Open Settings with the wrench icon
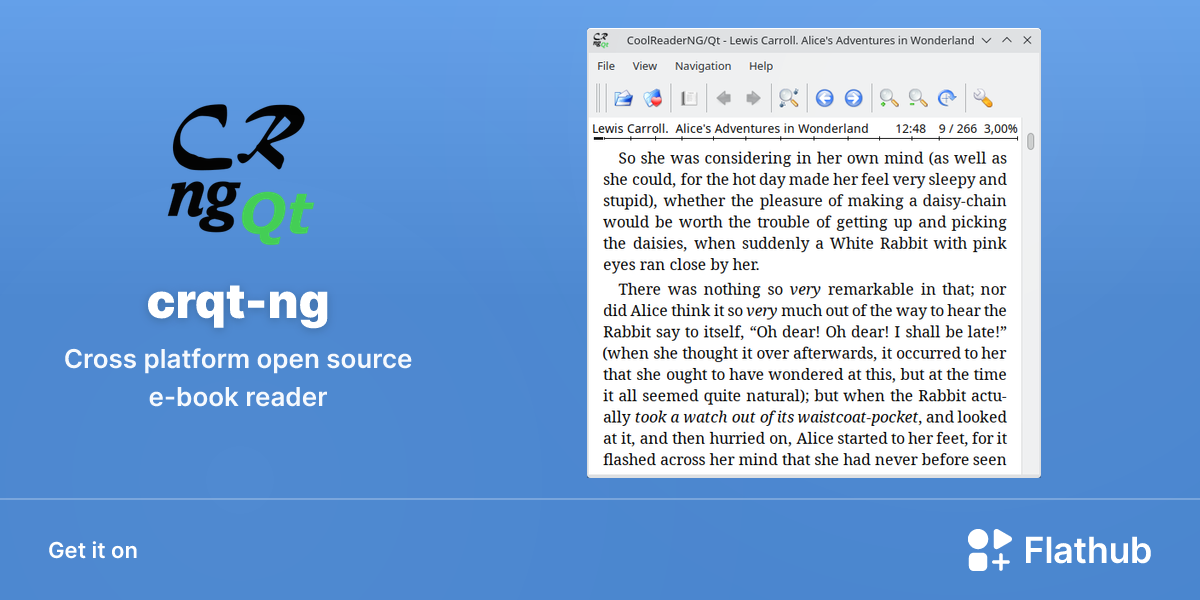1200x600 pixels. click(x=982, y=98)
